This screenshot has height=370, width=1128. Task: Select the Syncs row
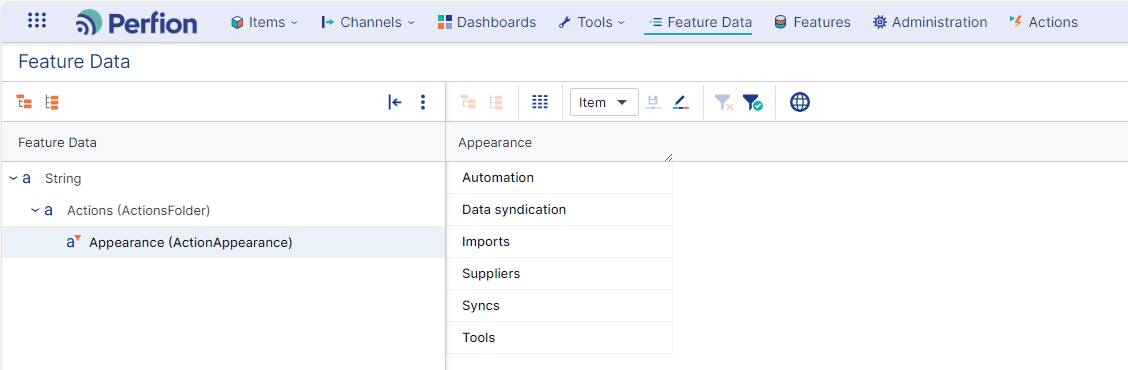(560, 305)
